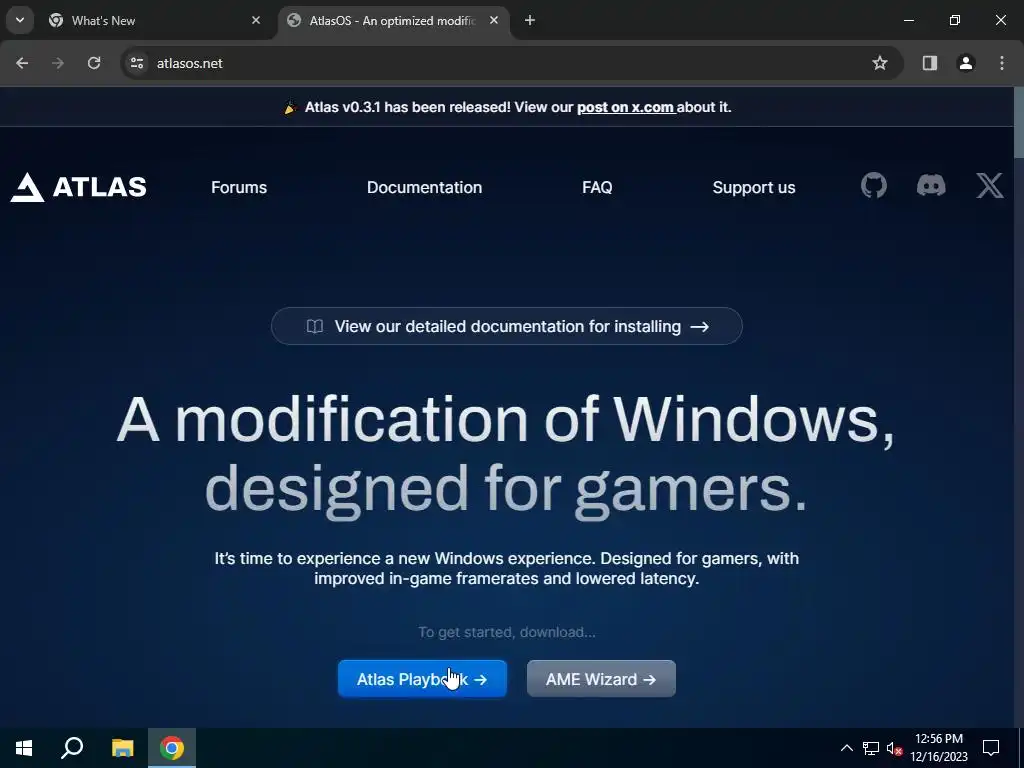Switch to the What's New tab

pyautogui.click(x=155, y=20)
